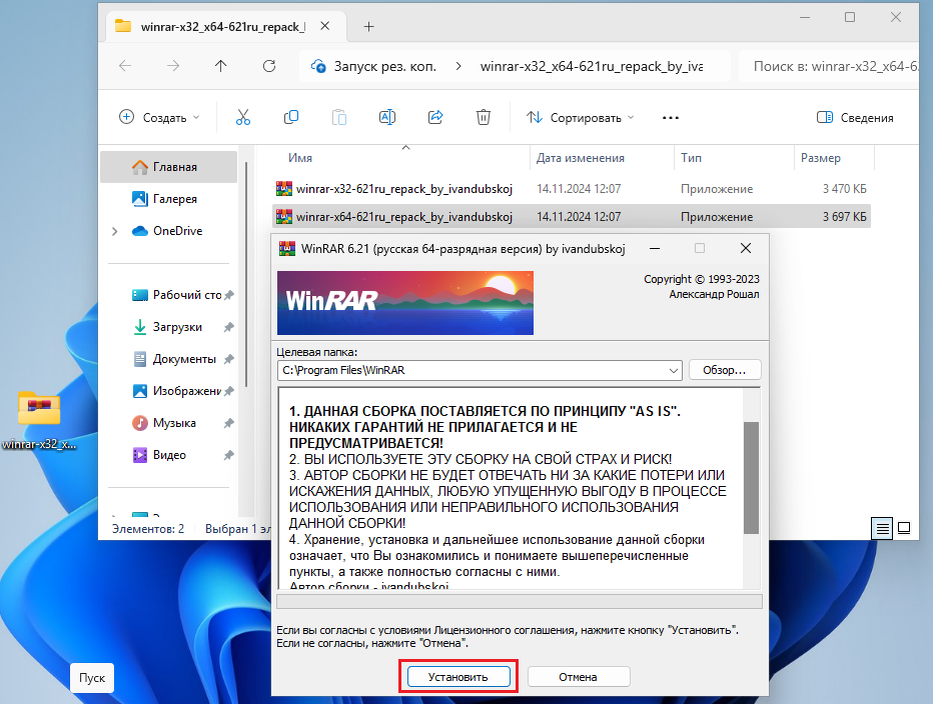Viewport: 933px width, 704px height.
Task: Open OneDrive in the navigation pane
Action: [x=168, y=231]
